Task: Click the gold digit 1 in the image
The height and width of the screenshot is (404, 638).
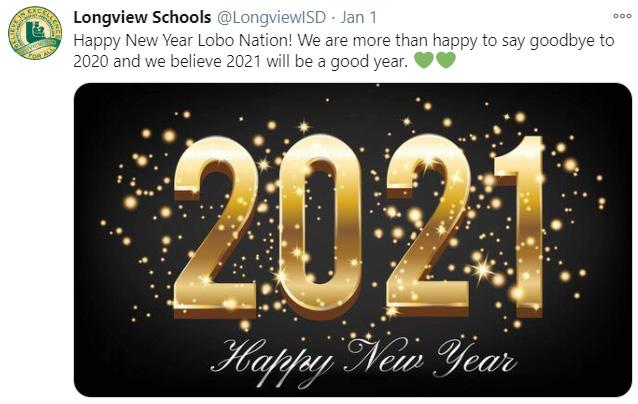Action: [x=520, y=227]
